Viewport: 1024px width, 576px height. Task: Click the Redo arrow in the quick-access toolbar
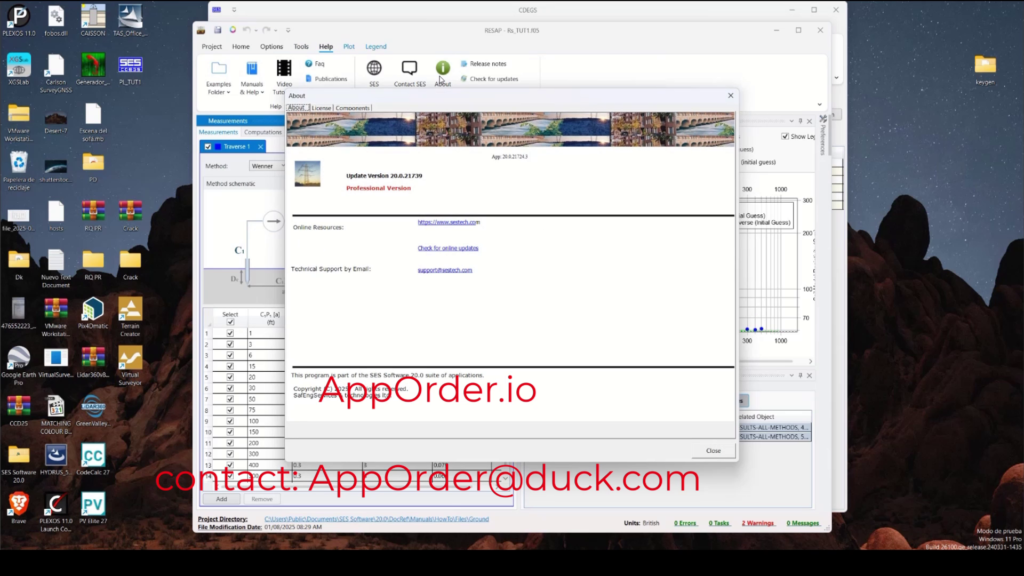(x=266, y=30)
